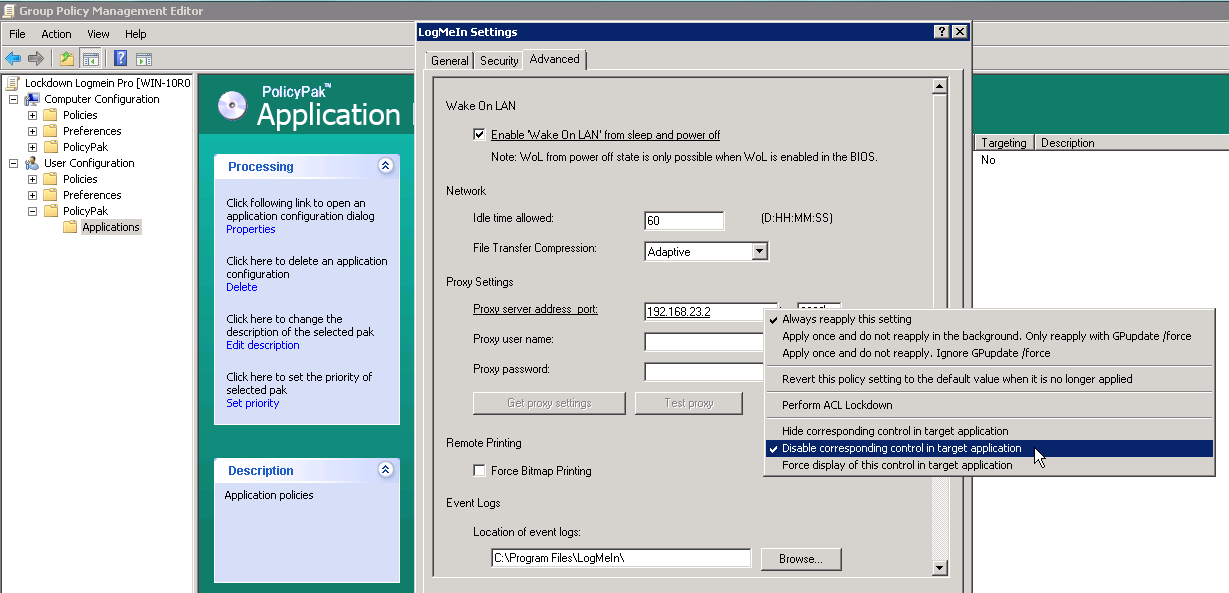
Task: Collapse PolicyPak under User Configuration
Action: [x=32, y=211]
